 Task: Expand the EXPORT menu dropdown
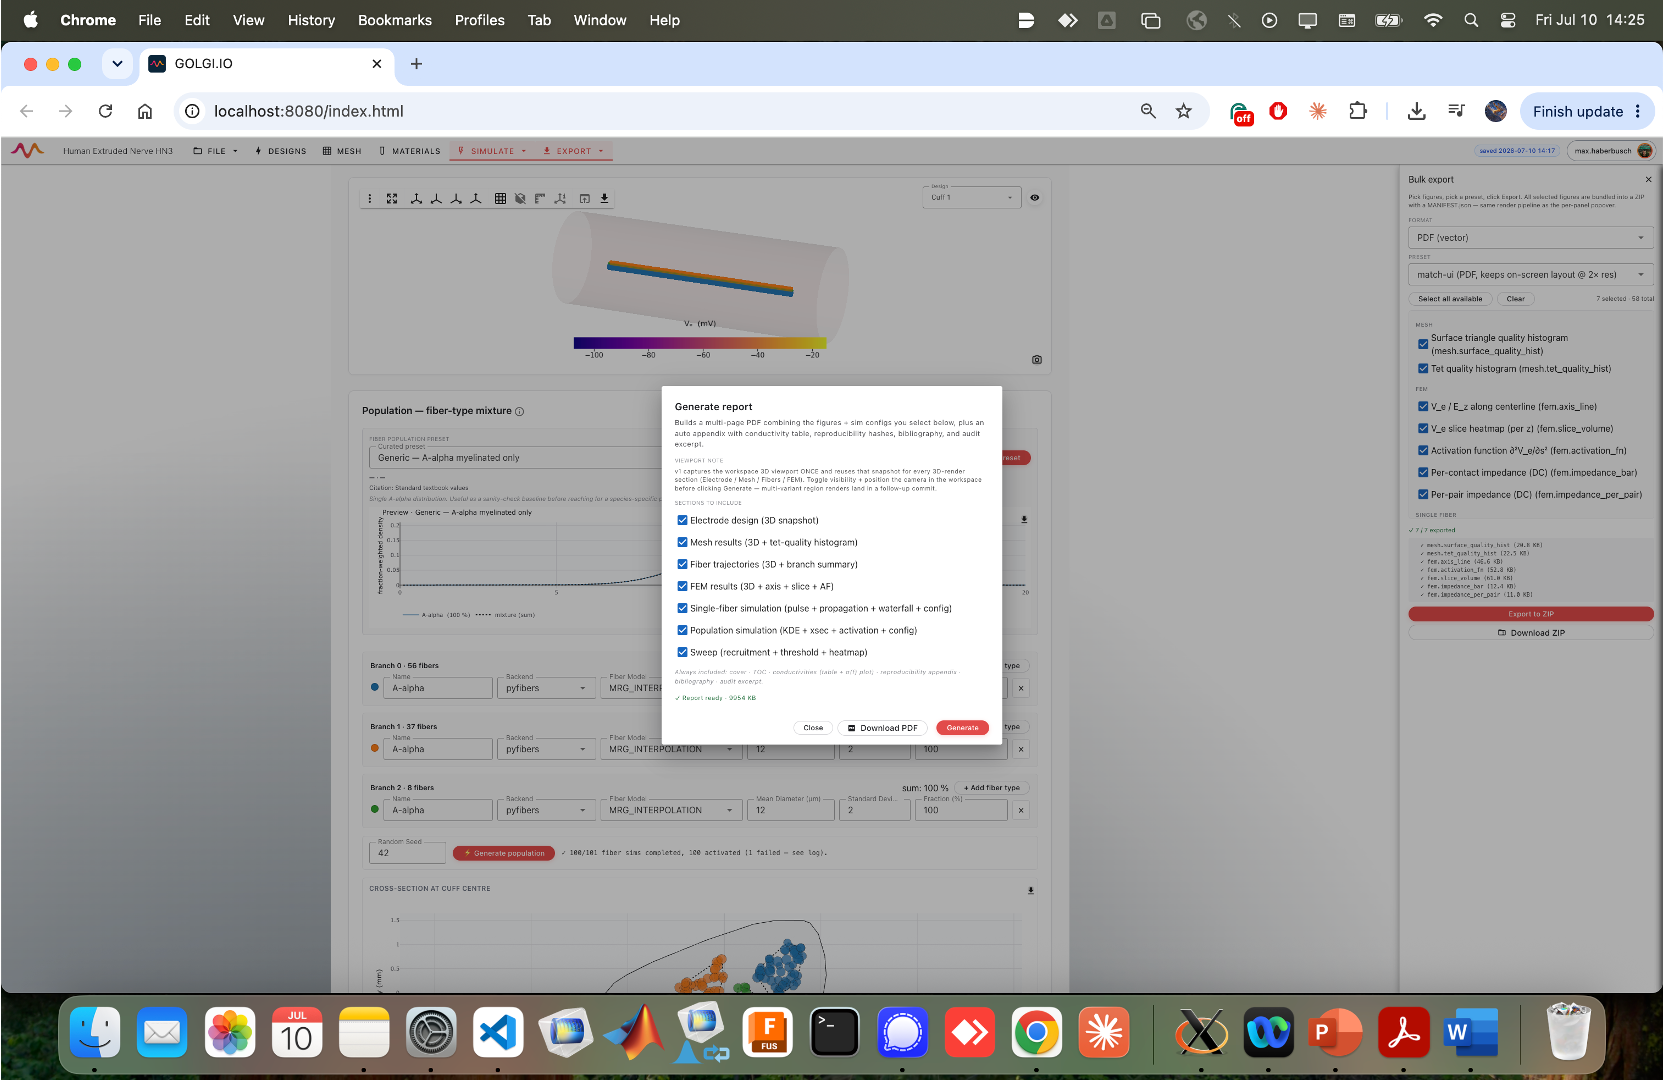point(574,151)
